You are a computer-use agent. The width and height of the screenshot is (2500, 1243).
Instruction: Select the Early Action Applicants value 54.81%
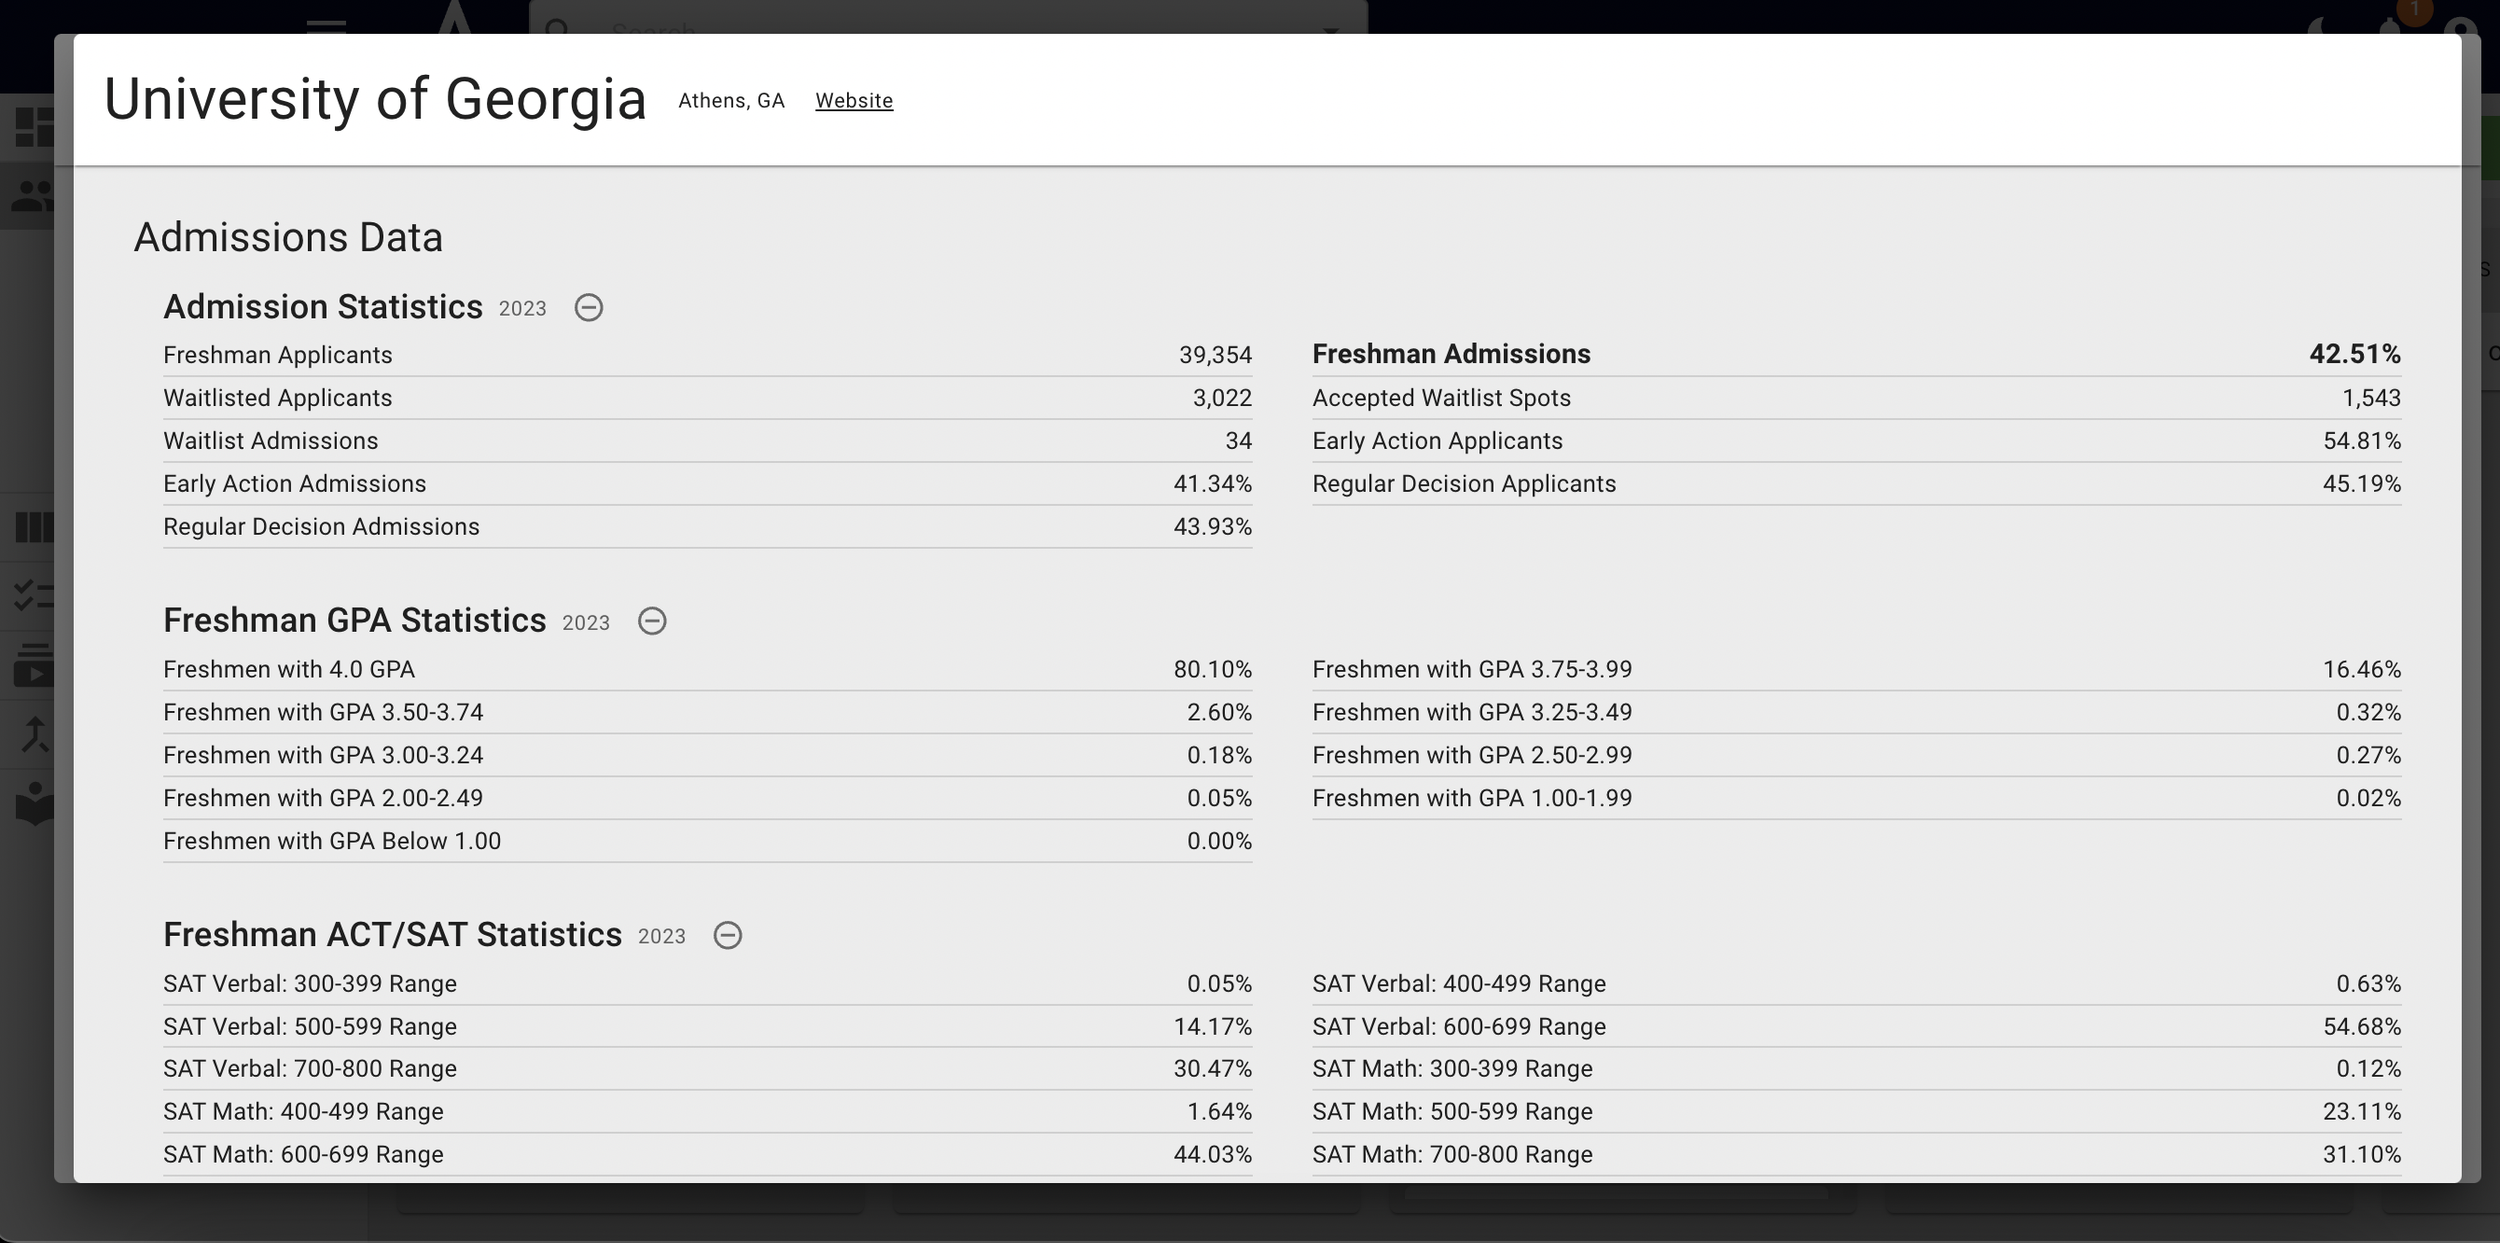[x=2362, y=441]
